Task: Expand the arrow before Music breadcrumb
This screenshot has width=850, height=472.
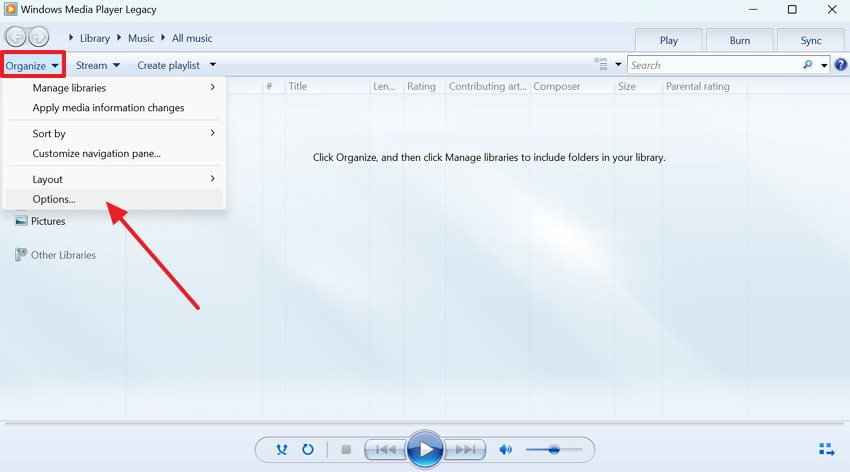Action: [x=119, y=37]
